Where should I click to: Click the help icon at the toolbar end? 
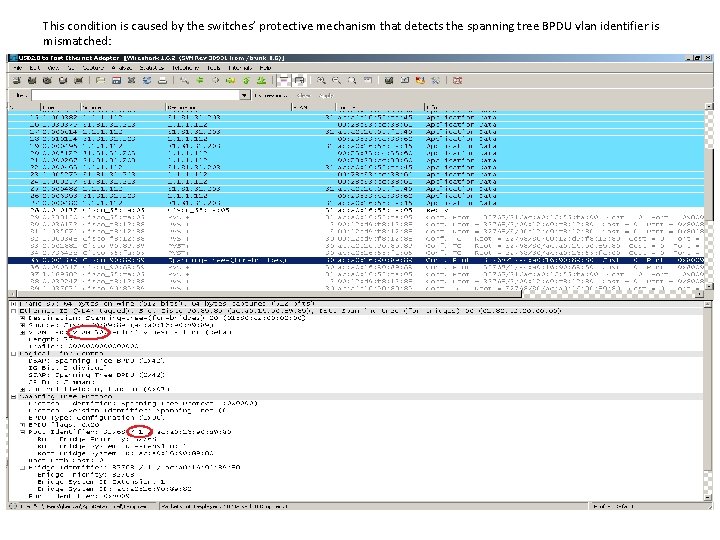pos(457,80)
